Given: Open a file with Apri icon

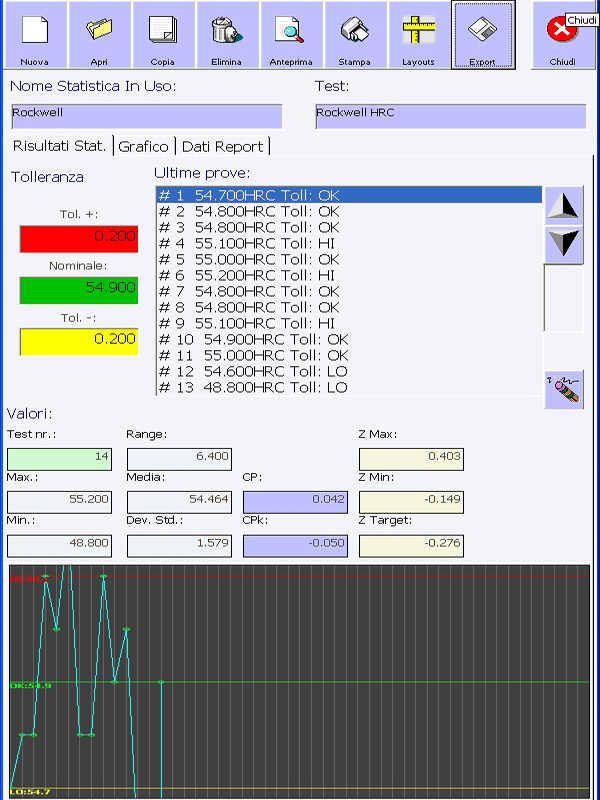Looking at the screenshot, I should (x=99, y=35).
